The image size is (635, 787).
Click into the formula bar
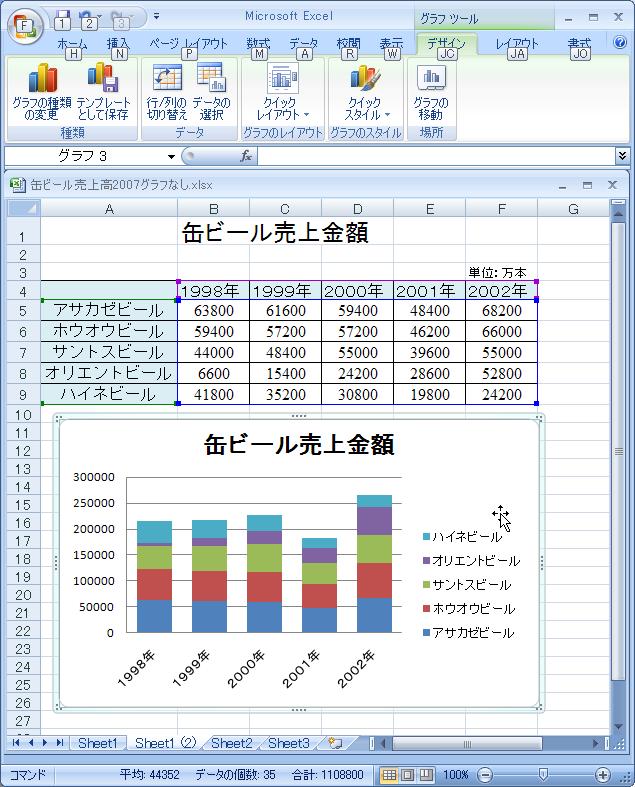(x=436, y=156)
